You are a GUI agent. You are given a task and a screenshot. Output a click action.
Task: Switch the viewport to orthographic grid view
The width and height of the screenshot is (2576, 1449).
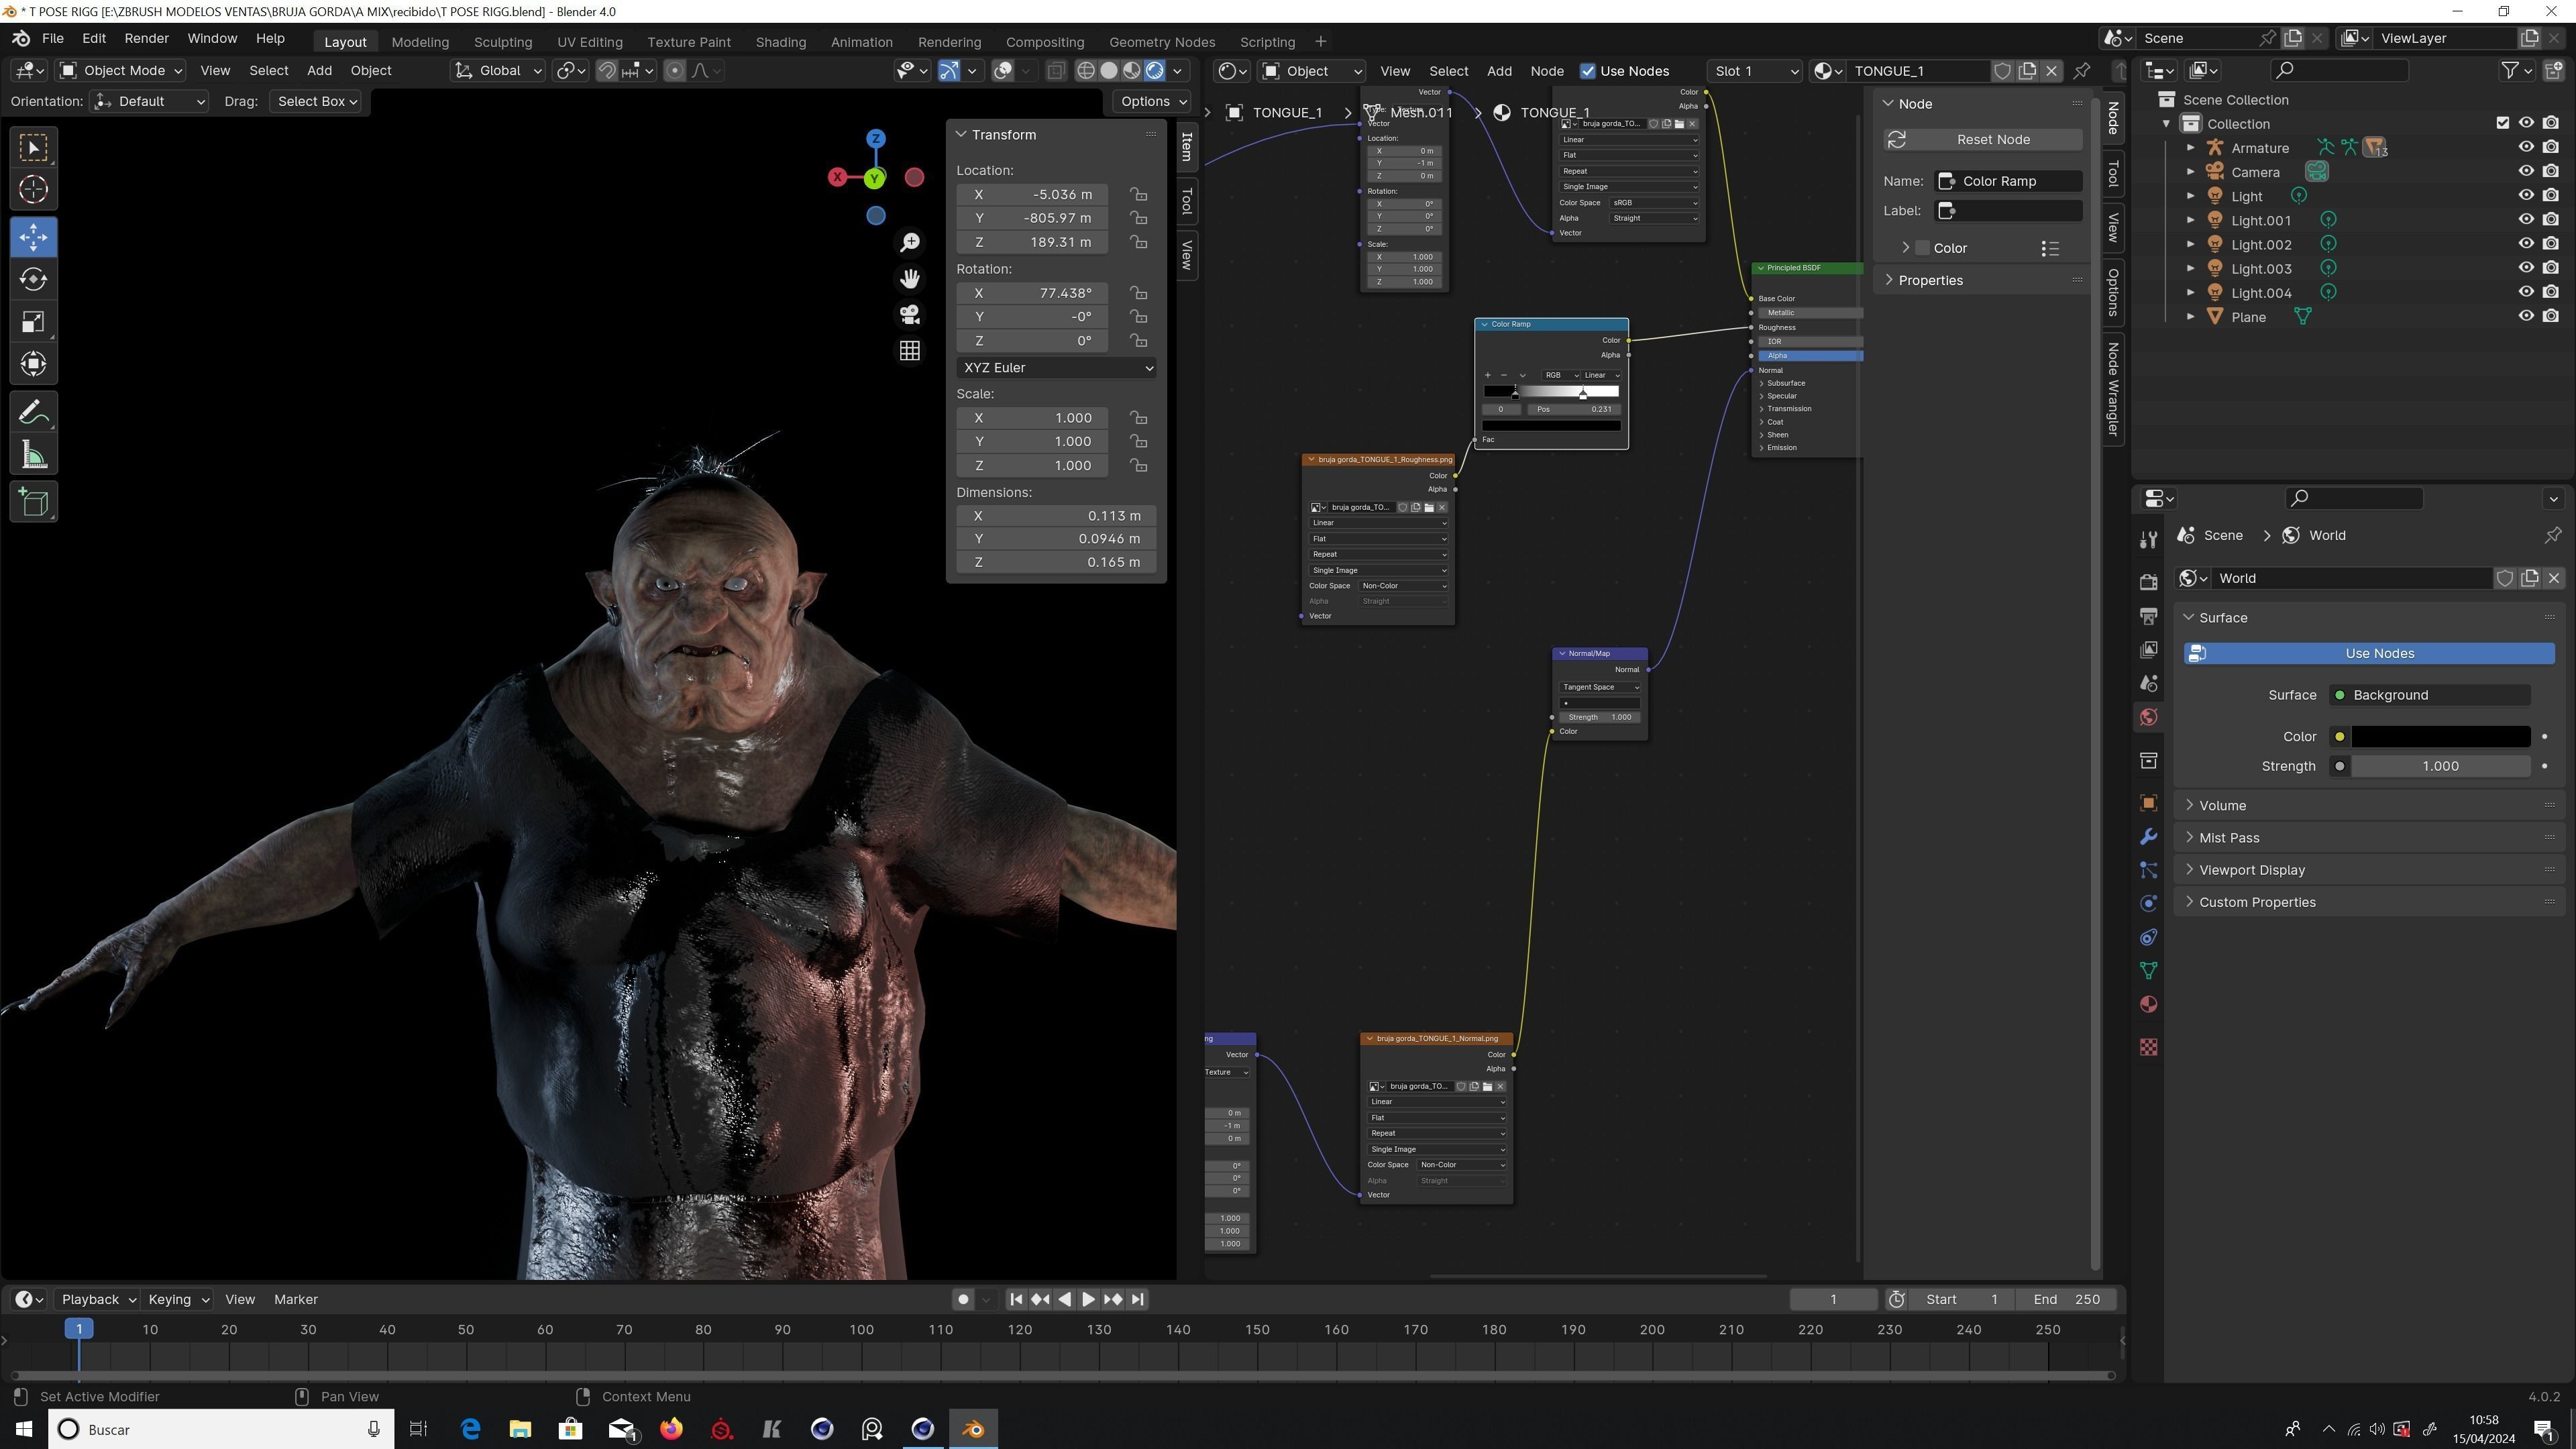(909, 351)
